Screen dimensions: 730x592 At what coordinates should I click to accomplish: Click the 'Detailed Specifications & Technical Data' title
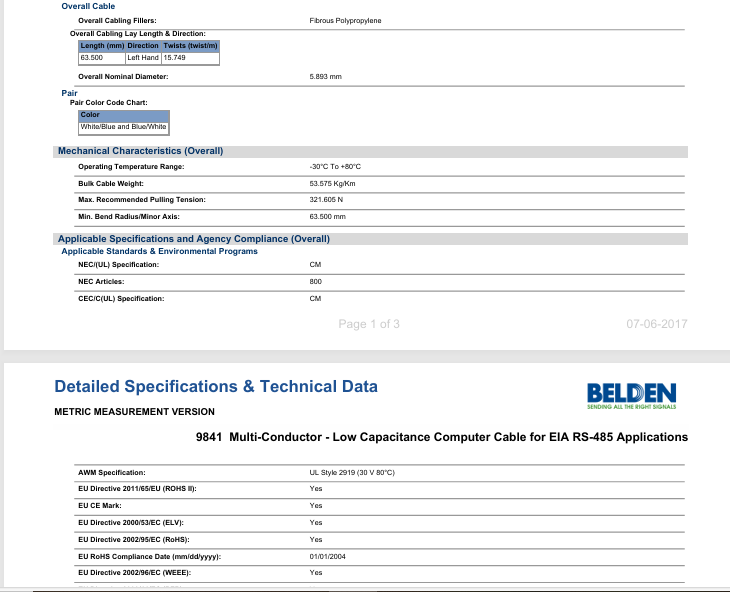pyautogui.click(x=216, y=387)
